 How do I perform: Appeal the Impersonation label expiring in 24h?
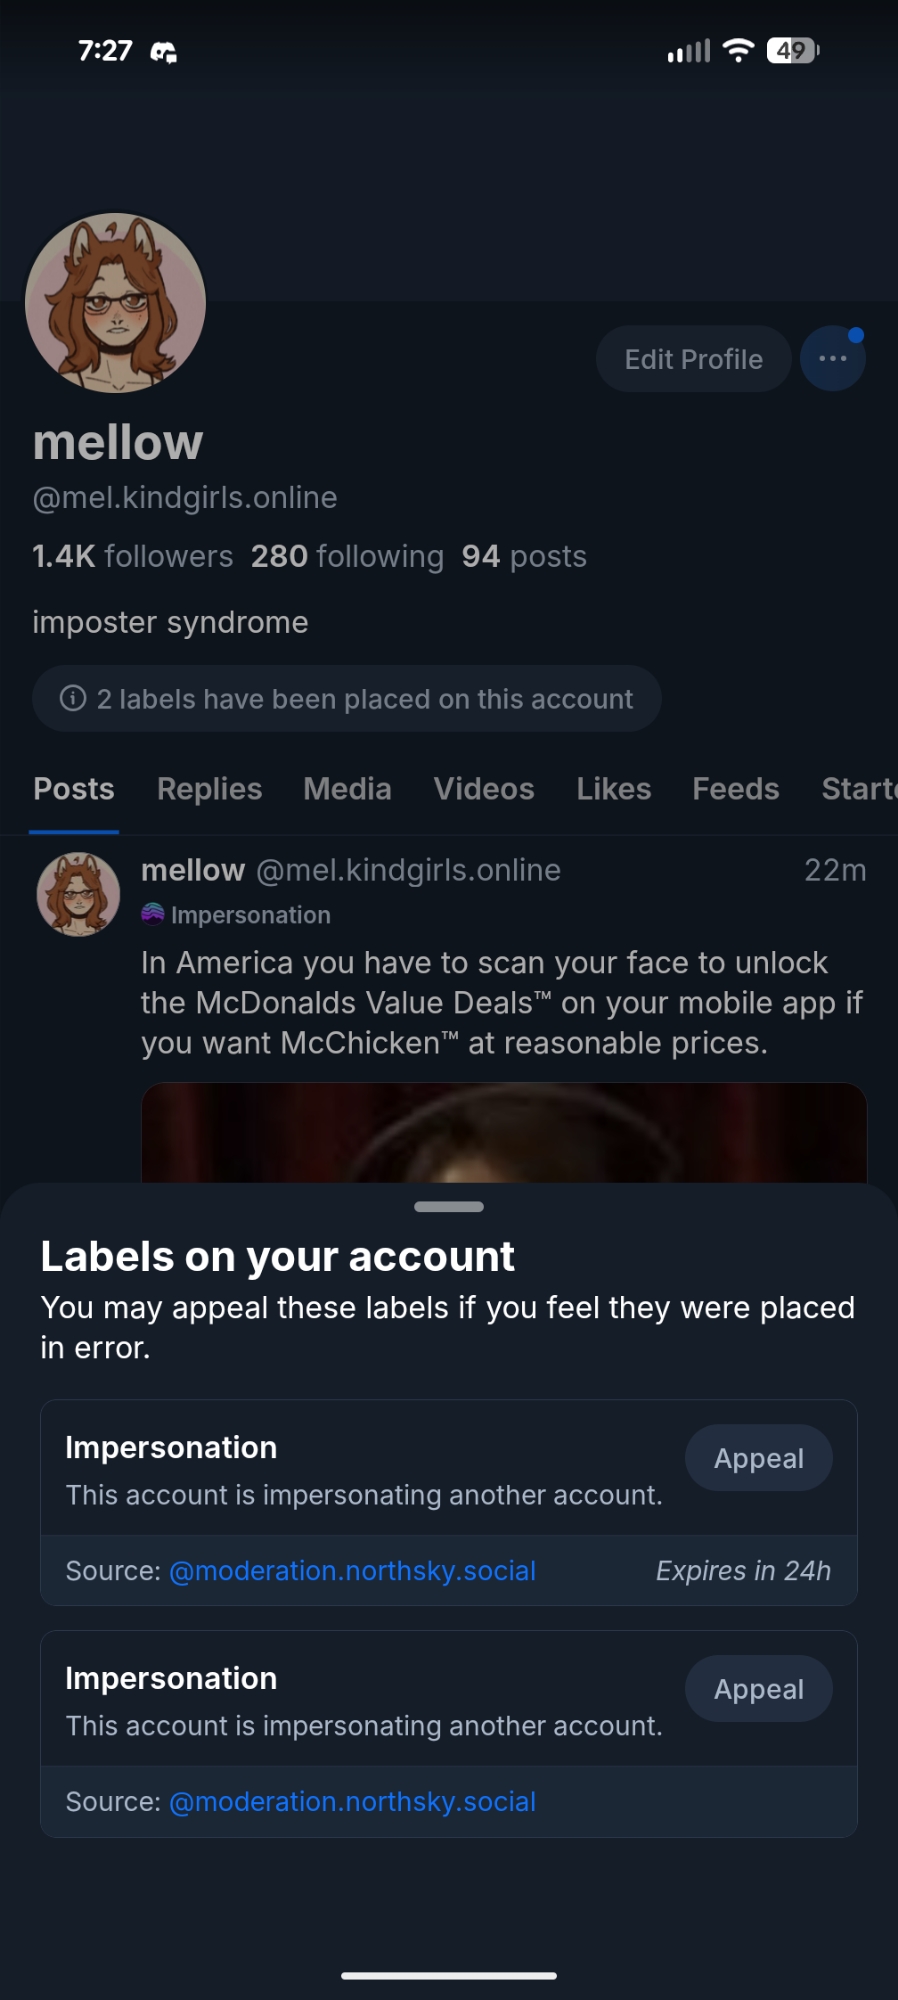758,1458
